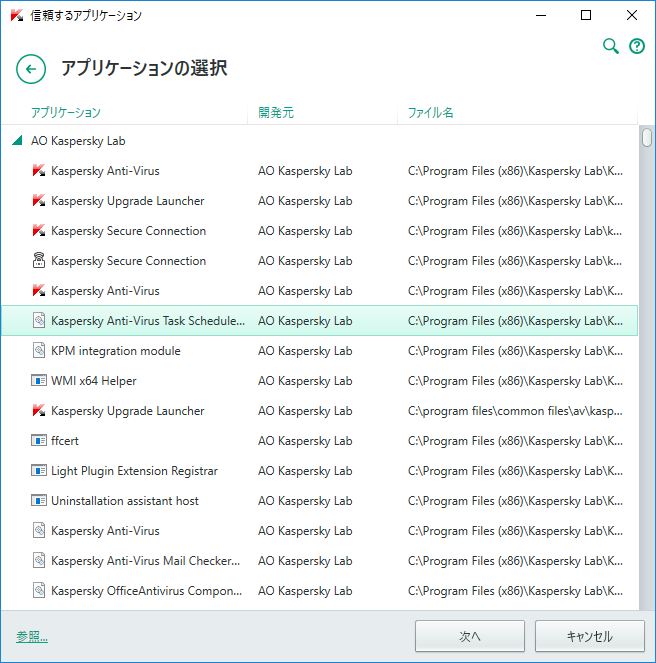
Task: Click the KPM integration module file icon
Action: (39, 351)
